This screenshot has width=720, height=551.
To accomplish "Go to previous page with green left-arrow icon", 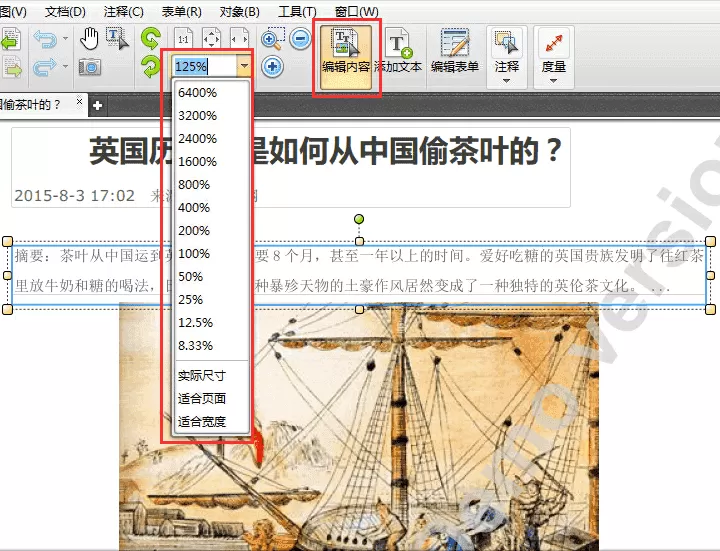I will pos(11,39).
